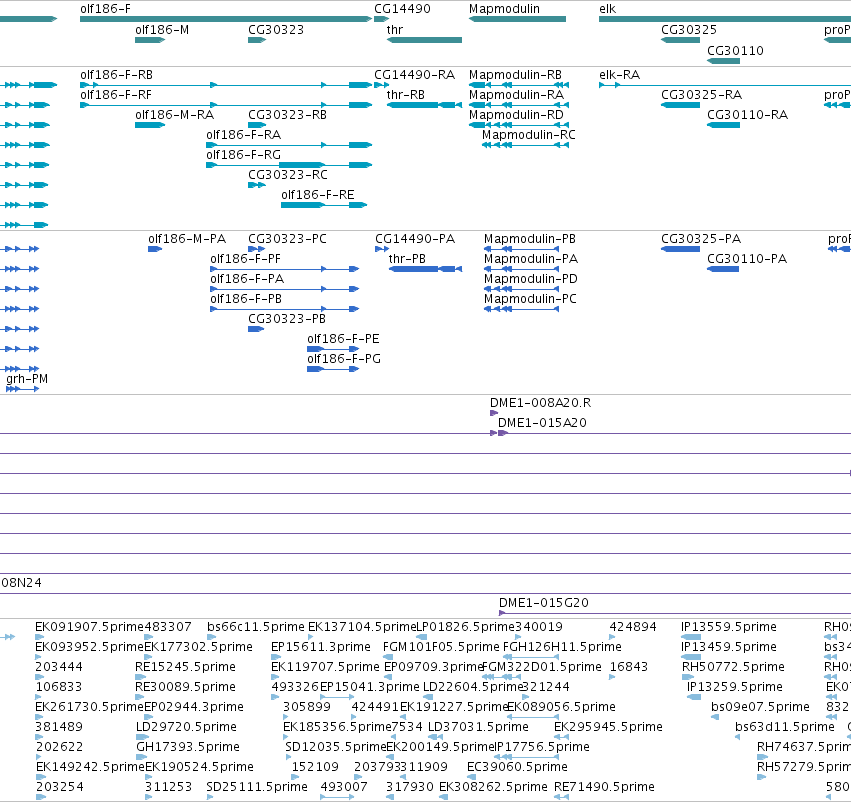Image resolution: width=851 pixels, height=802 pixels.
Task: Click transcript label Mapmodulin-RD
Action: point(516,115)
